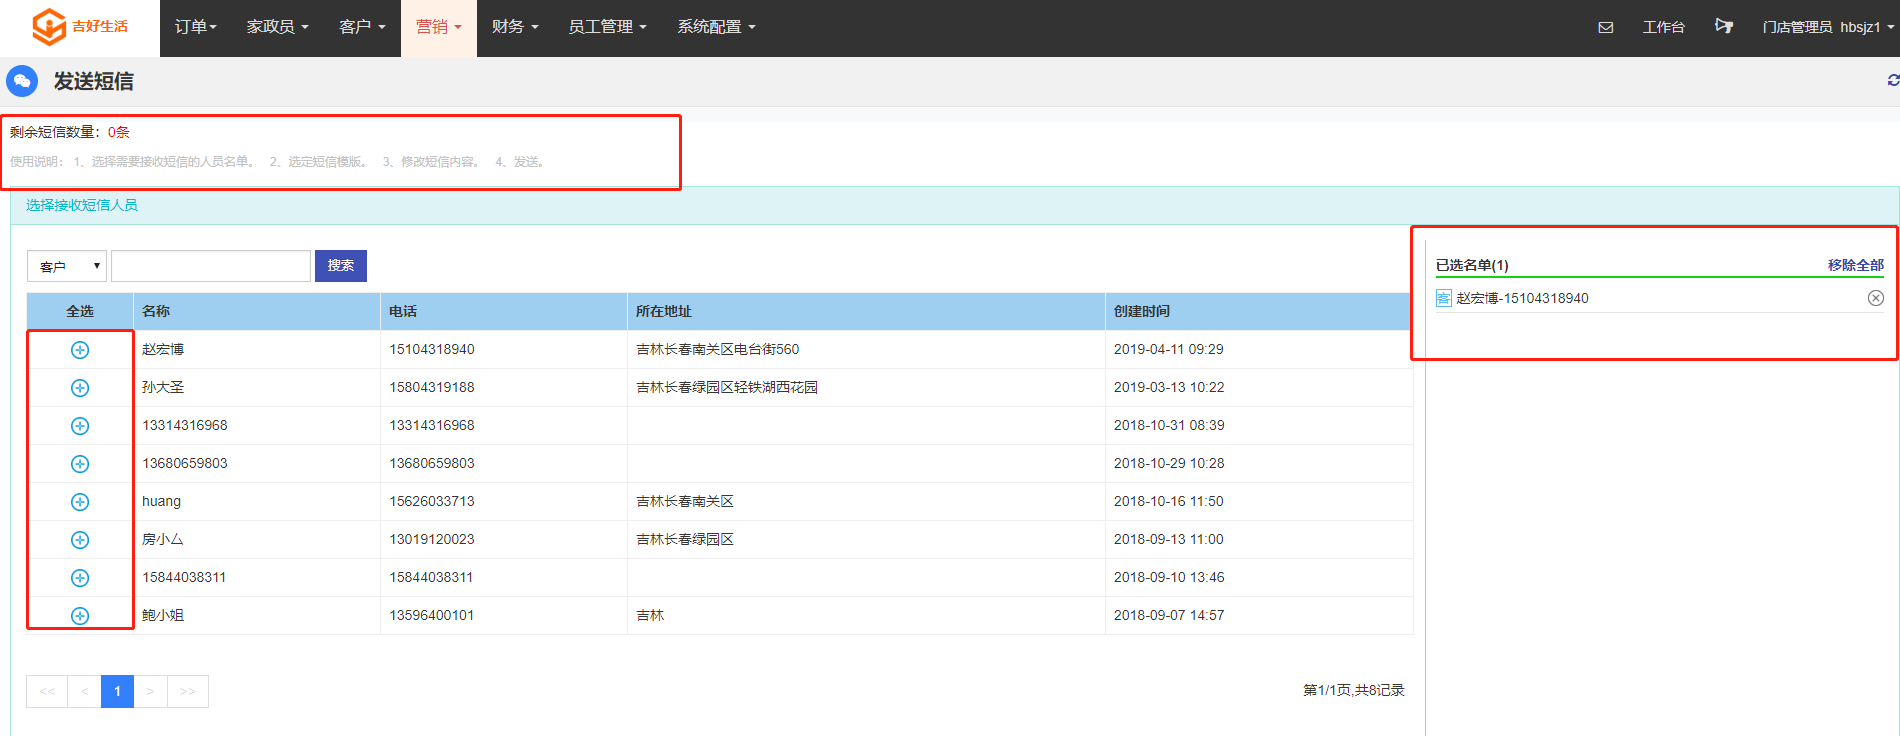Screen dimensions: 1900x736
Task: Click address 吉林长春南关区电台街560
Action: coord(717,349)
